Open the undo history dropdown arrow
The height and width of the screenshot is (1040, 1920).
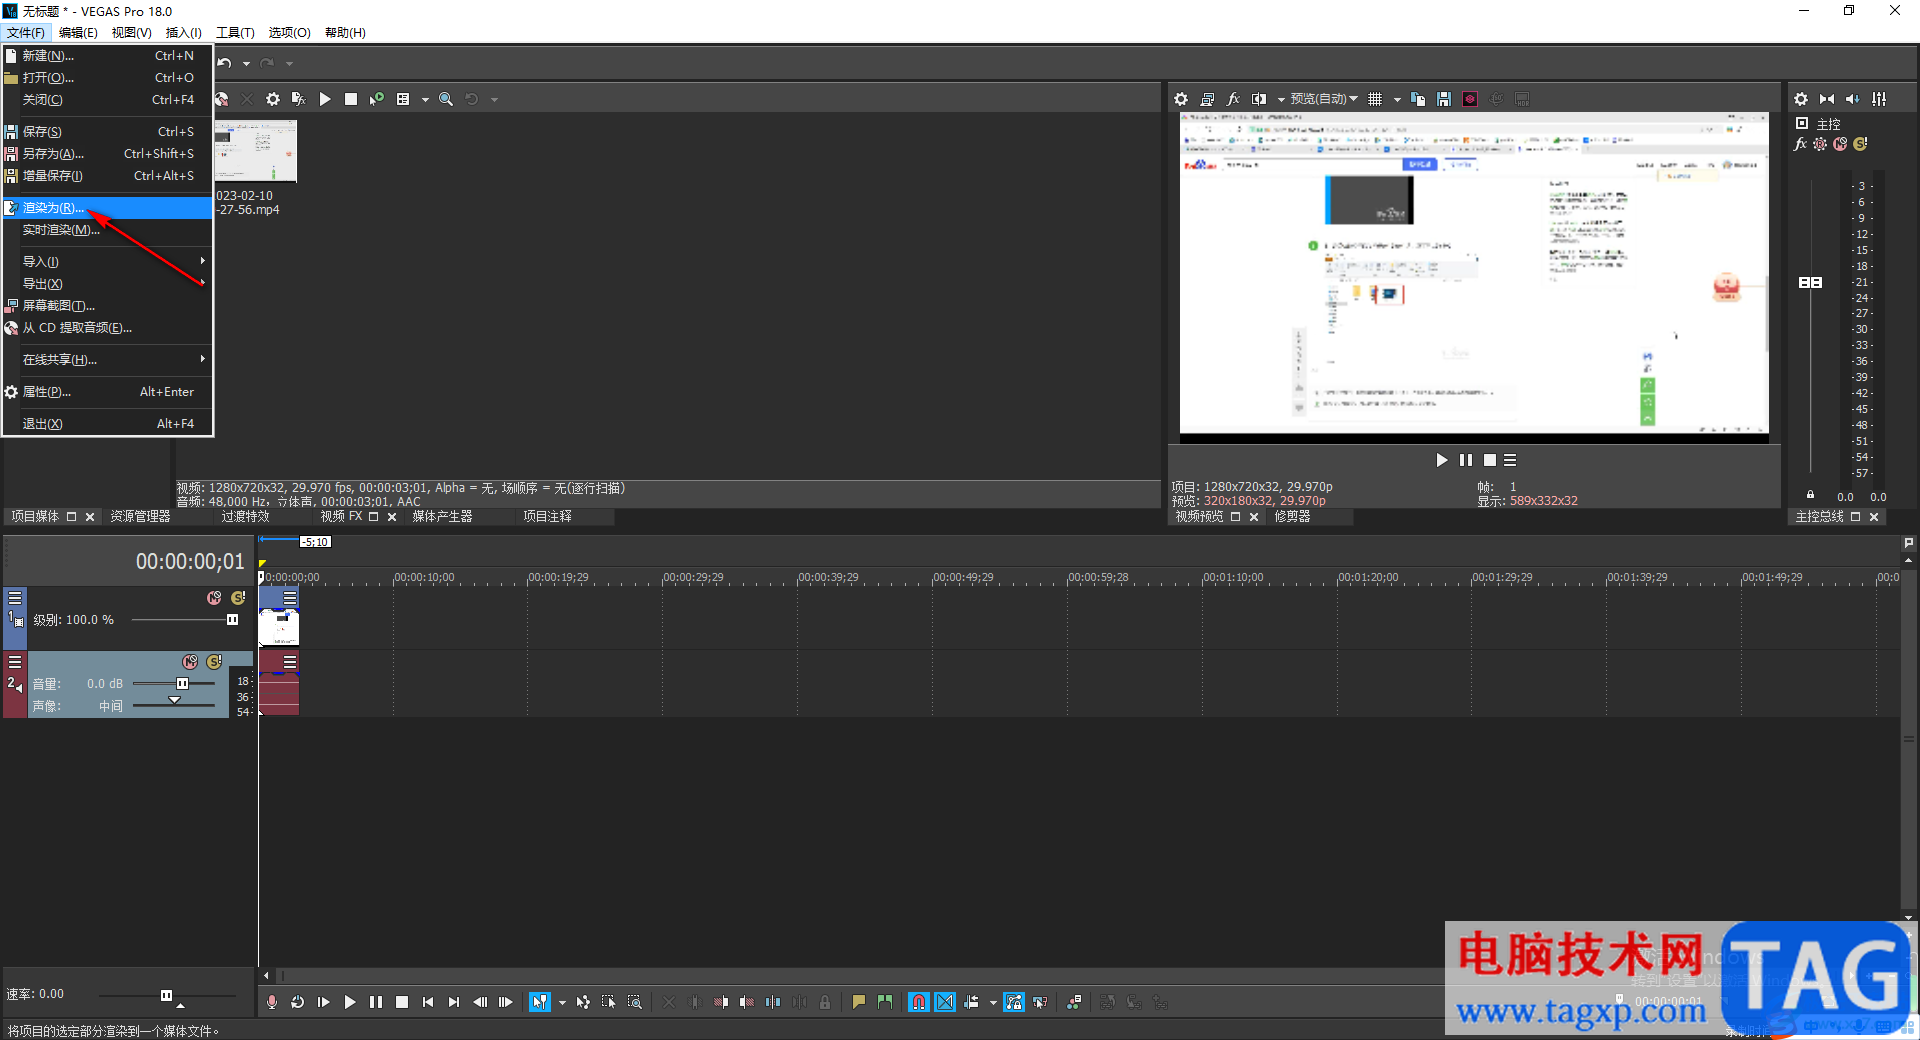point(246,64)
